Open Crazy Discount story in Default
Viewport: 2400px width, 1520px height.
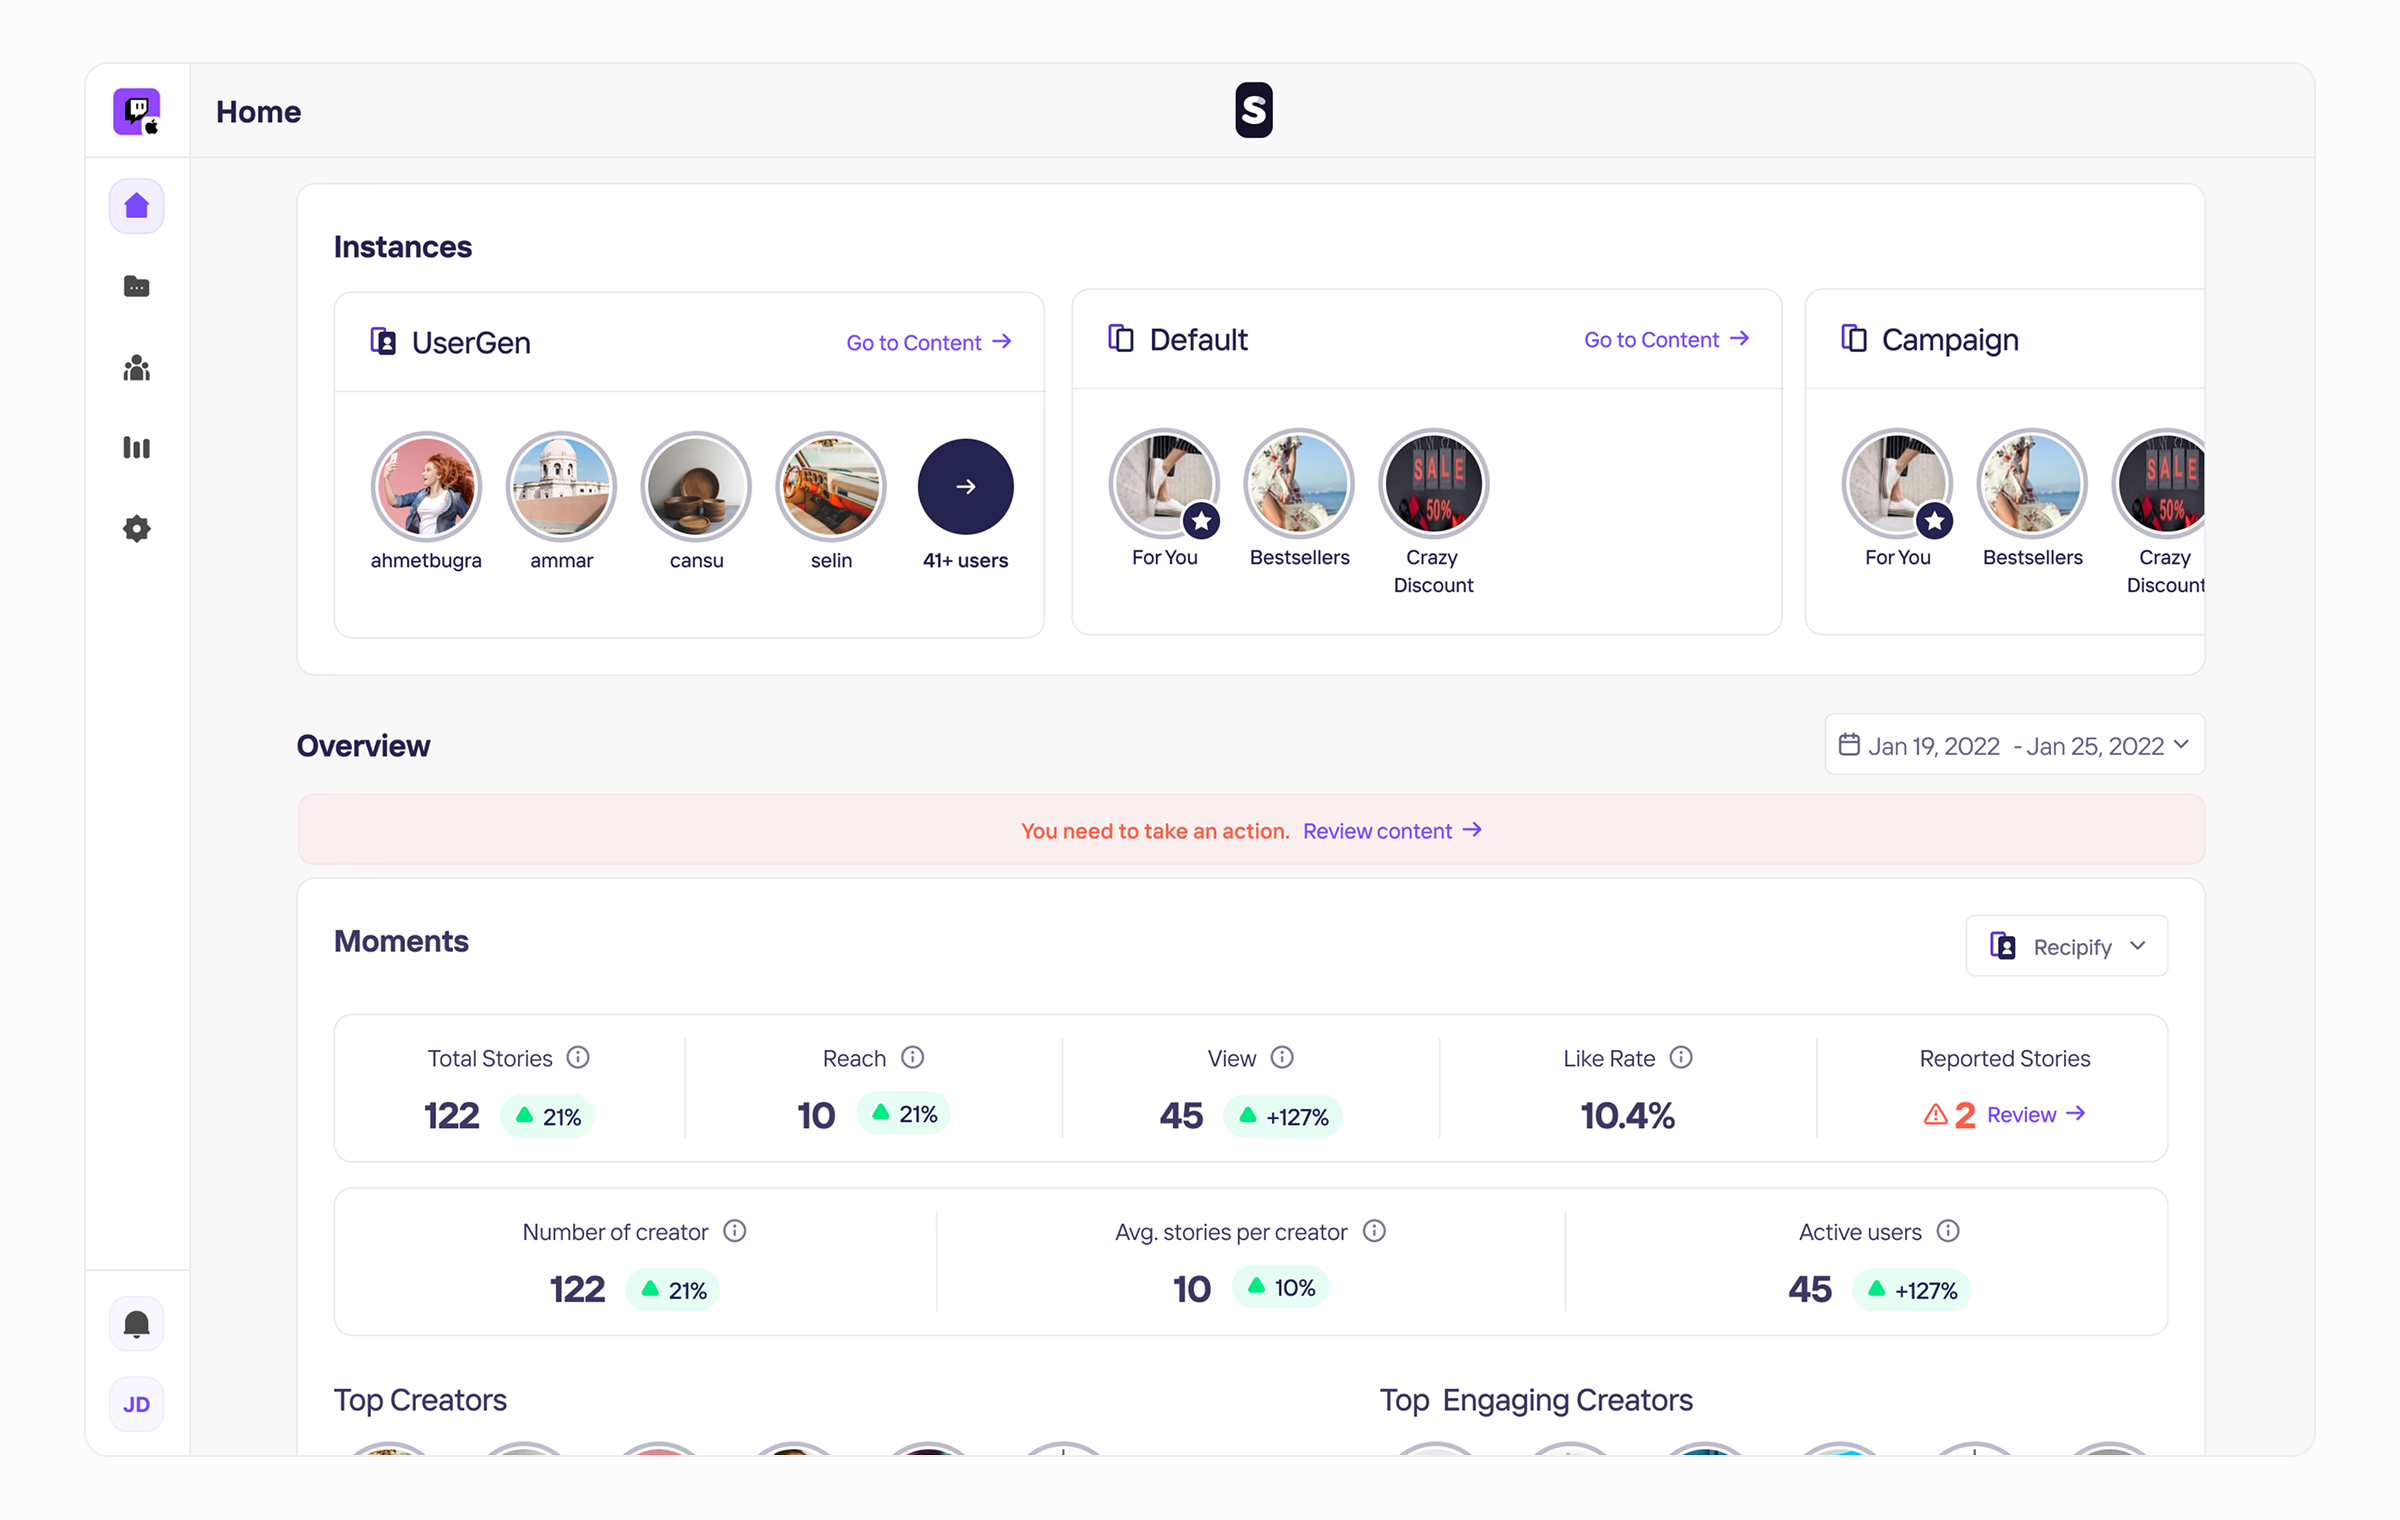[1433, 484]
